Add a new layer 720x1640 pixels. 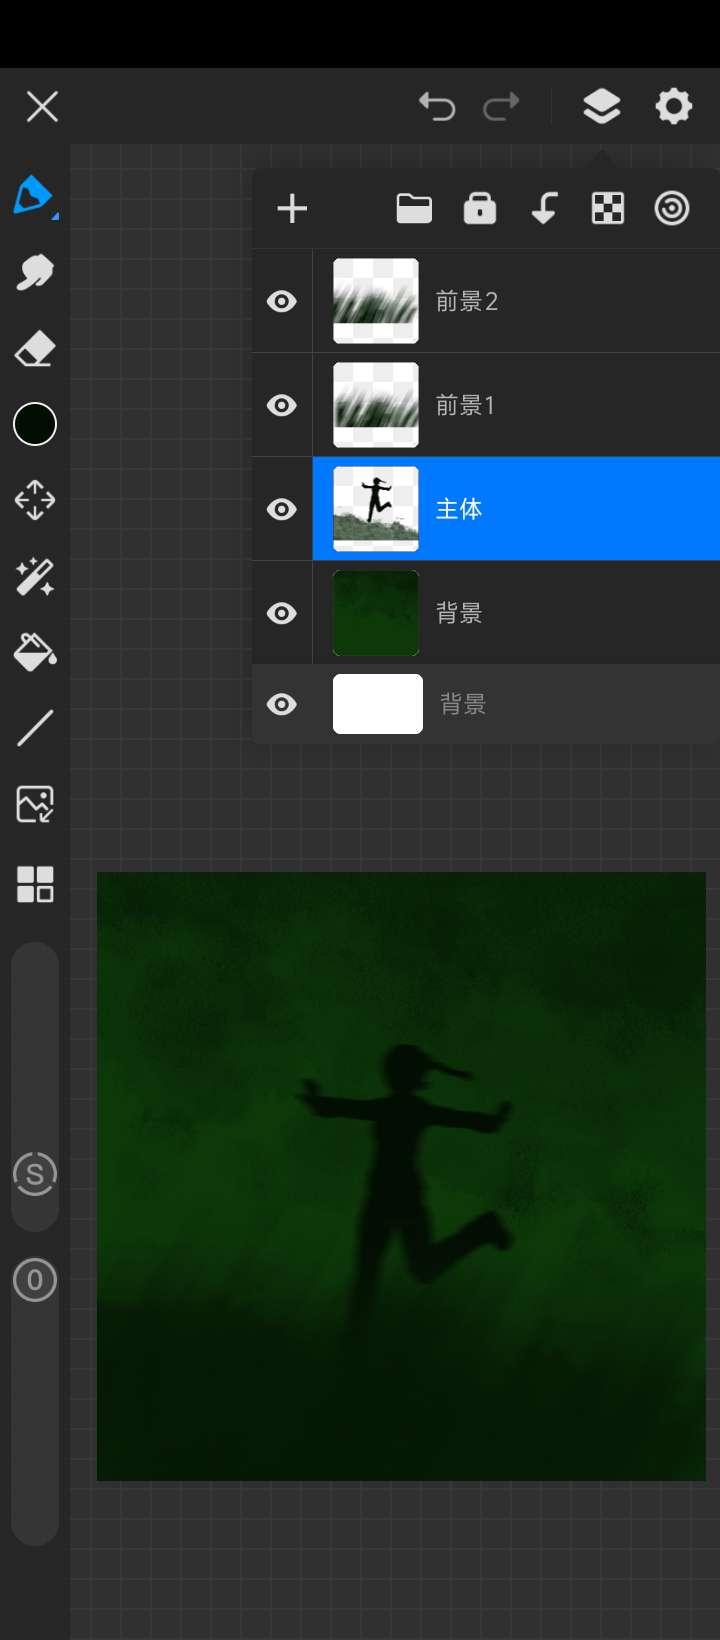(x=292, y=209)
